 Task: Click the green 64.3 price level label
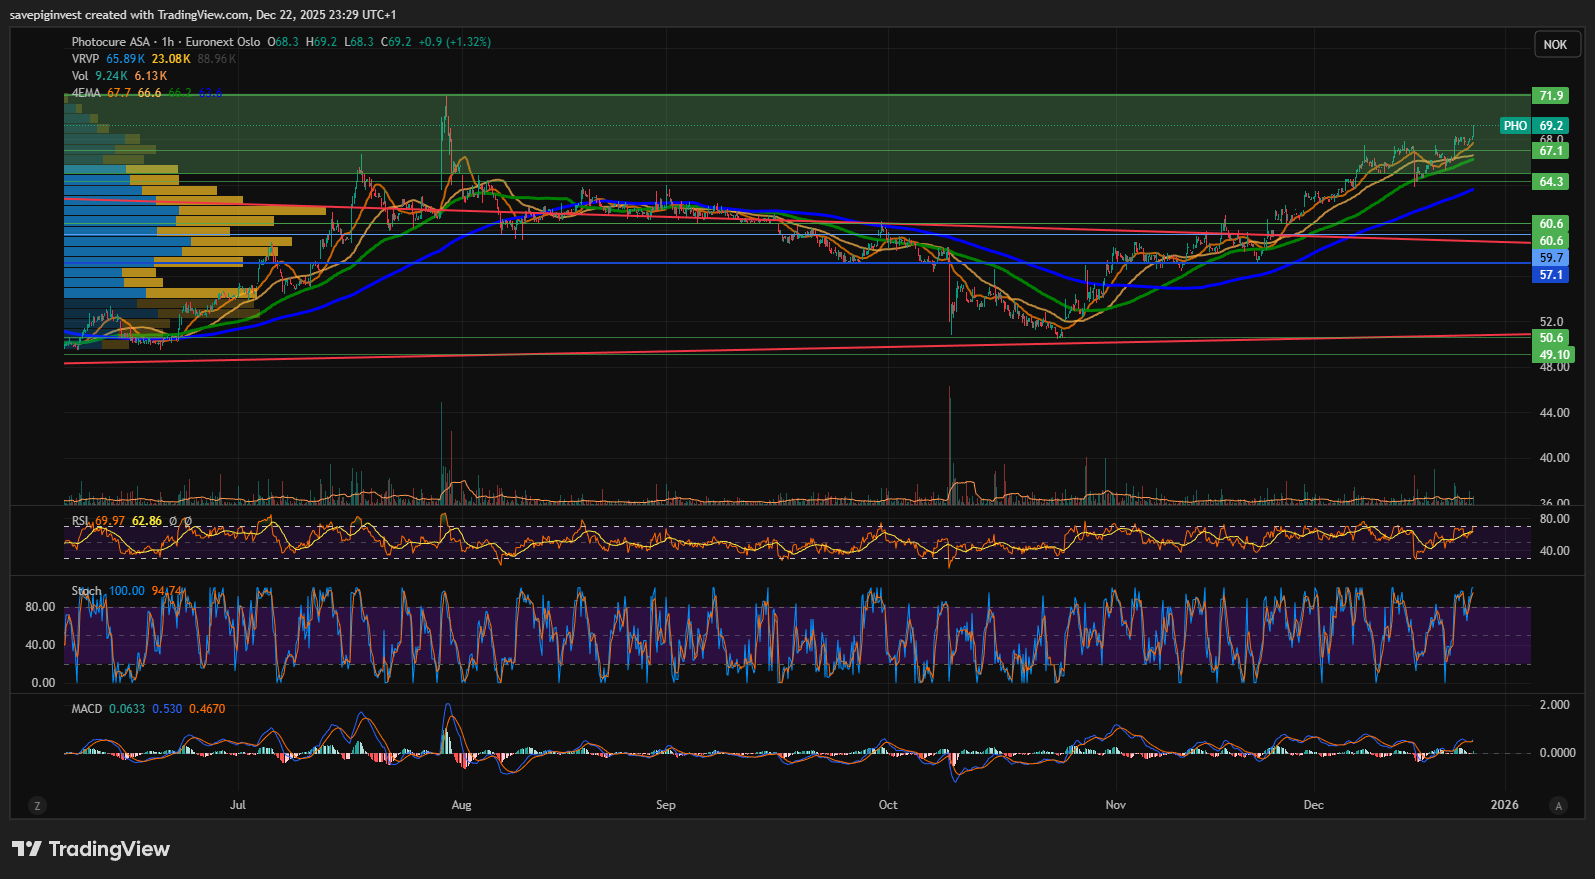[x=1550, y=182]
